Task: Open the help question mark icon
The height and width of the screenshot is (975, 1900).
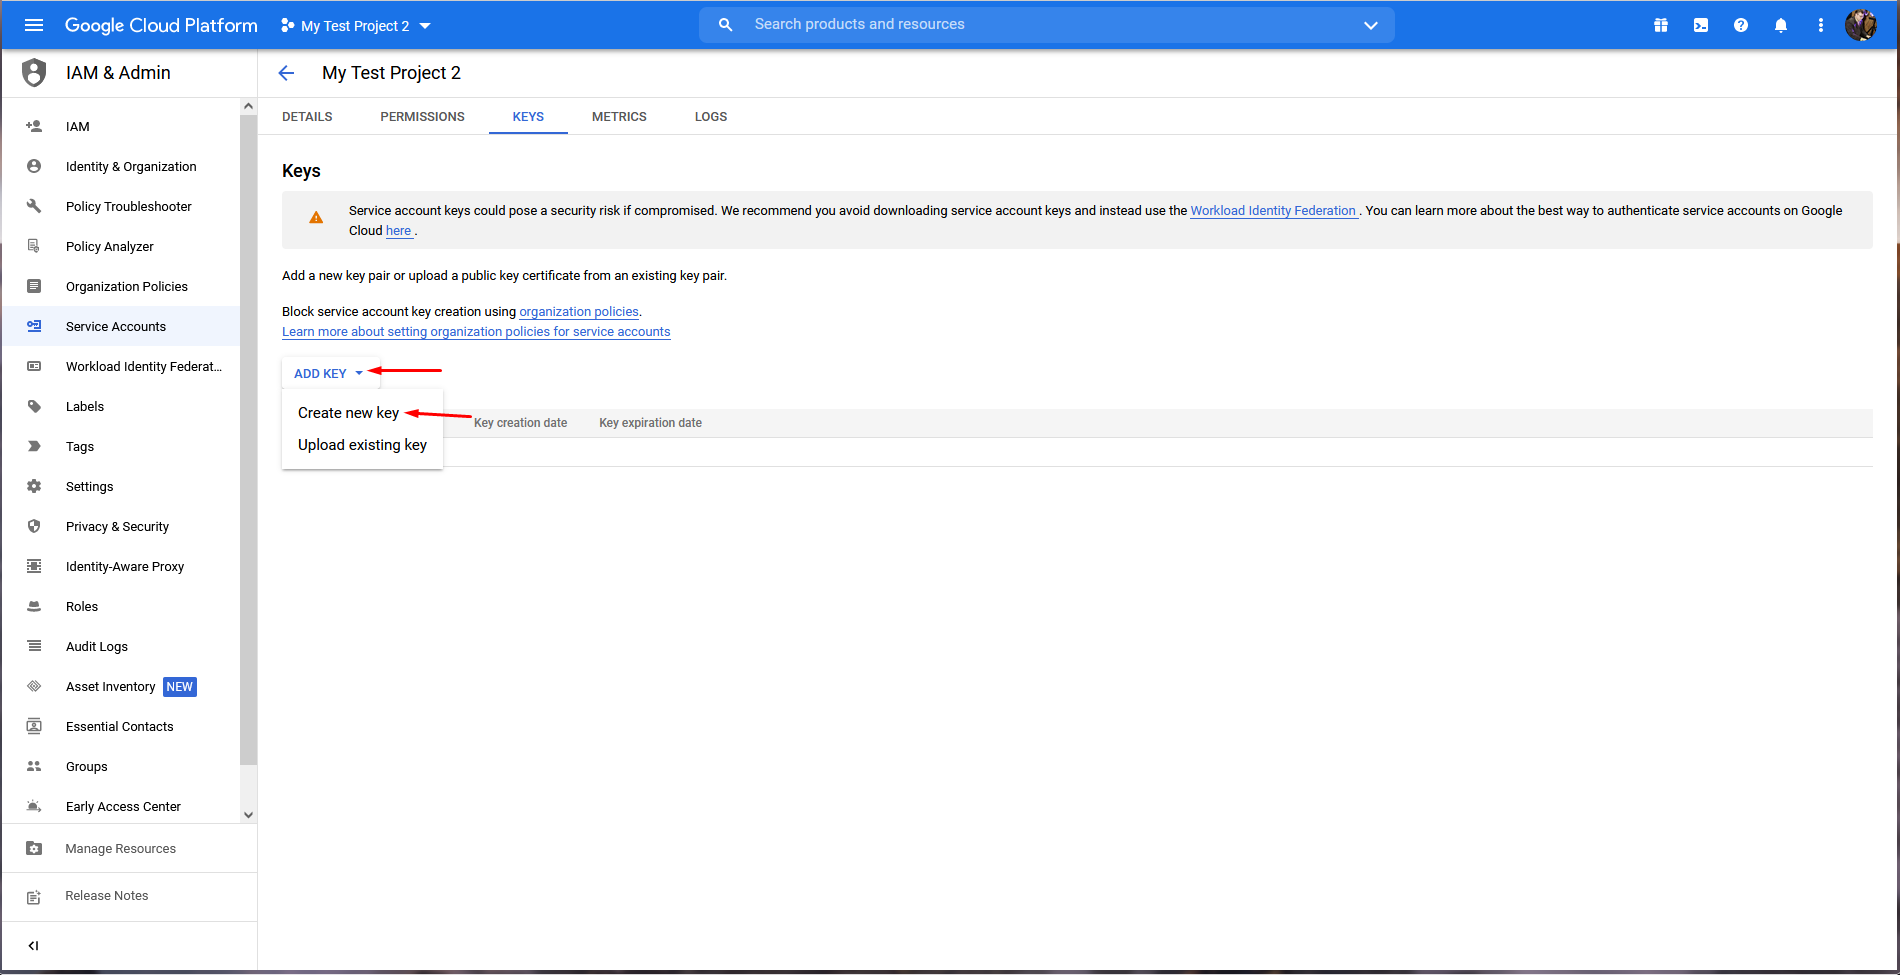Action: 1741,25
